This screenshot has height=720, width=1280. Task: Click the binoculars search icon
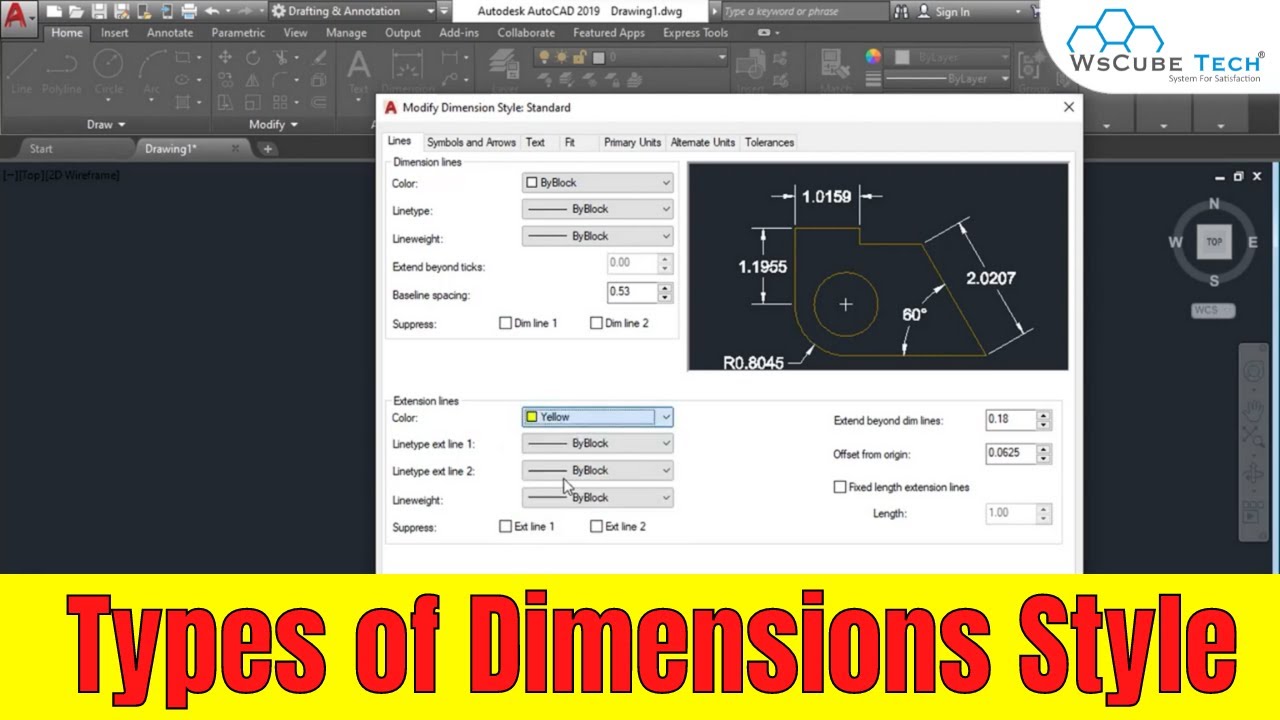tap(901, 12)
